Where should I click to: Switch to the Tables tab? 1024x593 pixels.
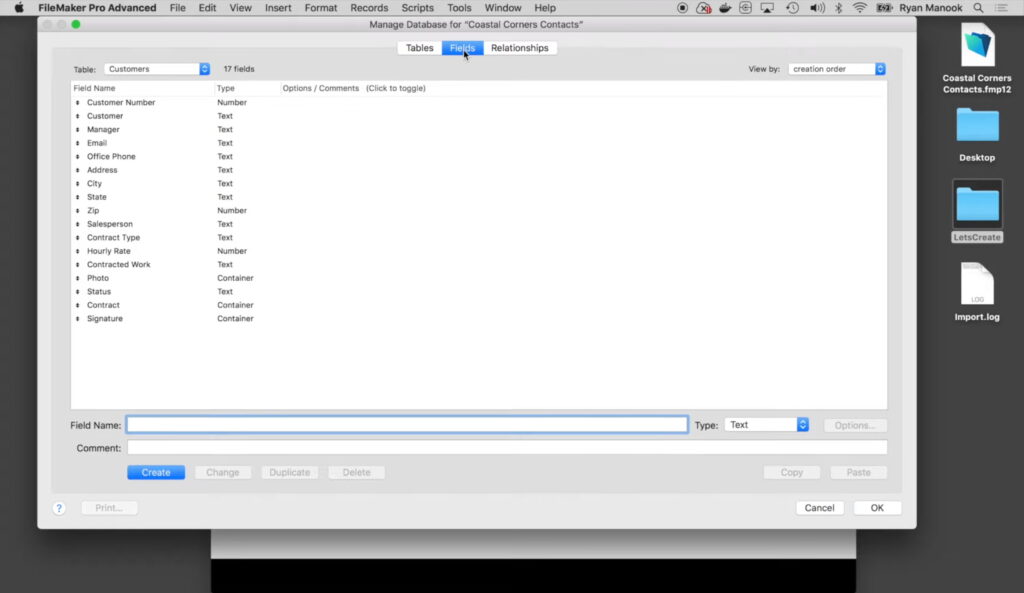coord(419,48)
